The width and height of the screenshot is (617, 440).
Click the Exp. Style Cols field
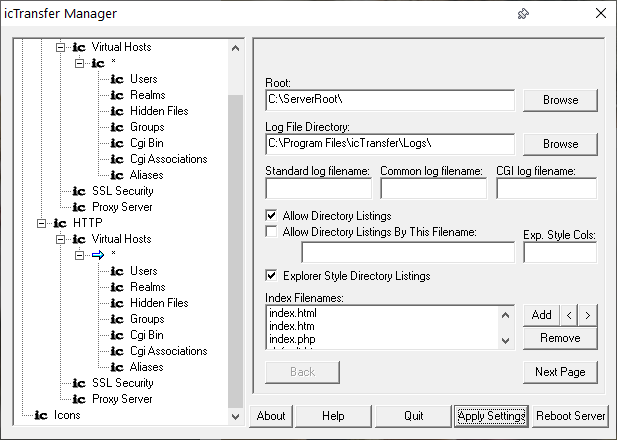(560, 252)
